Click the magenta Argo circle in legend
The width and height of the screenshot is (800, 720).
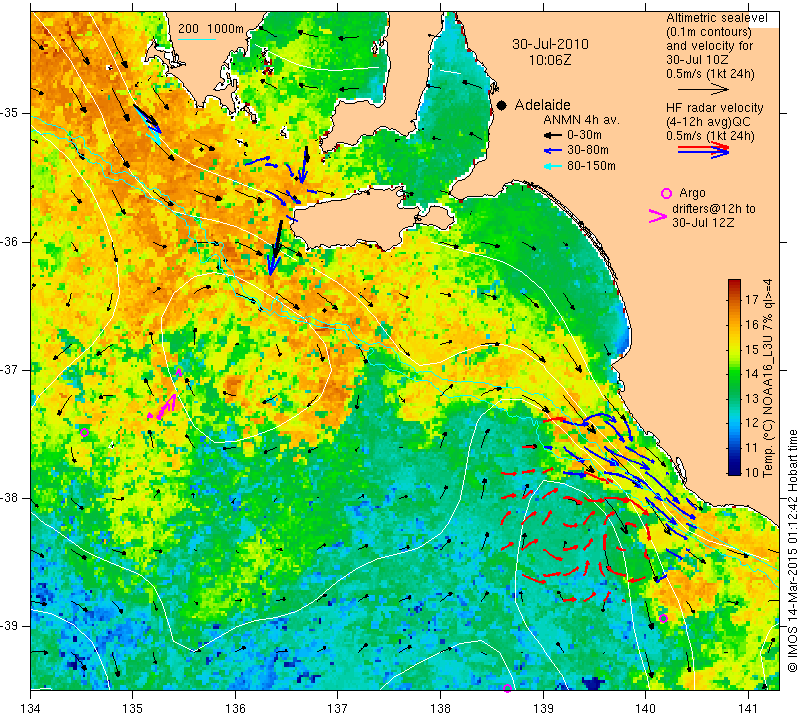click(x=666, y=193)
